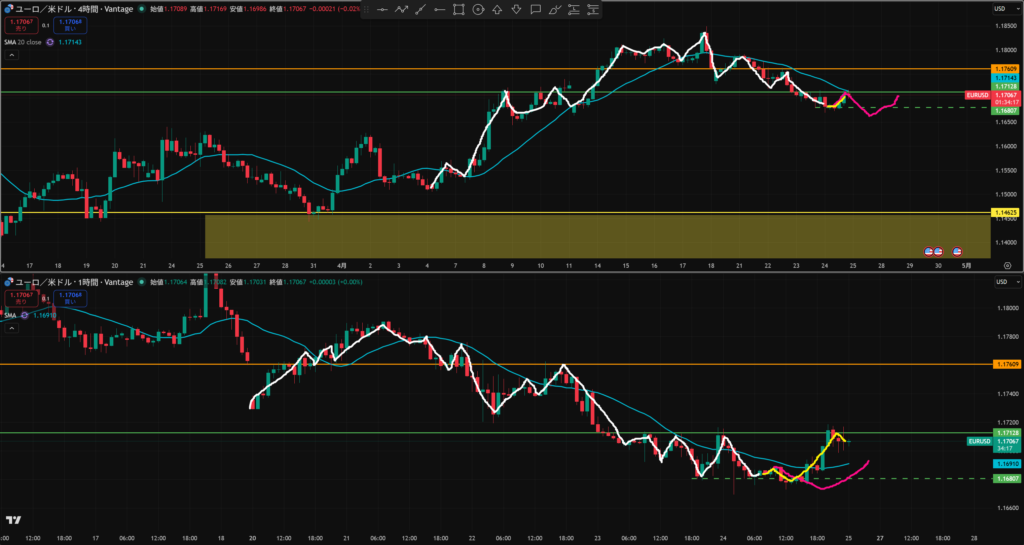Open USD currency dropdown on upper chart

click(x=999, y=8)
